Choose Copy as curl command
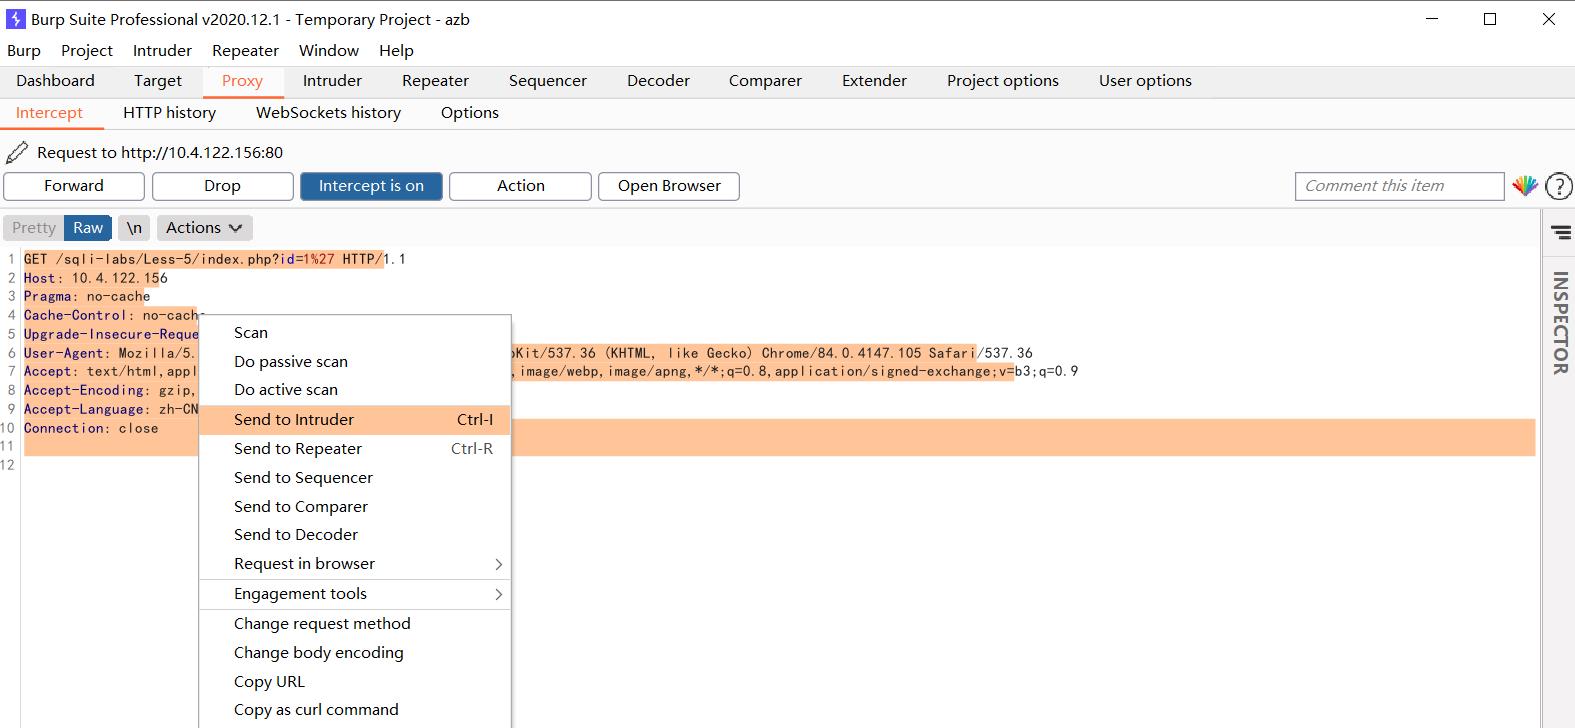 tap(355, 710)
